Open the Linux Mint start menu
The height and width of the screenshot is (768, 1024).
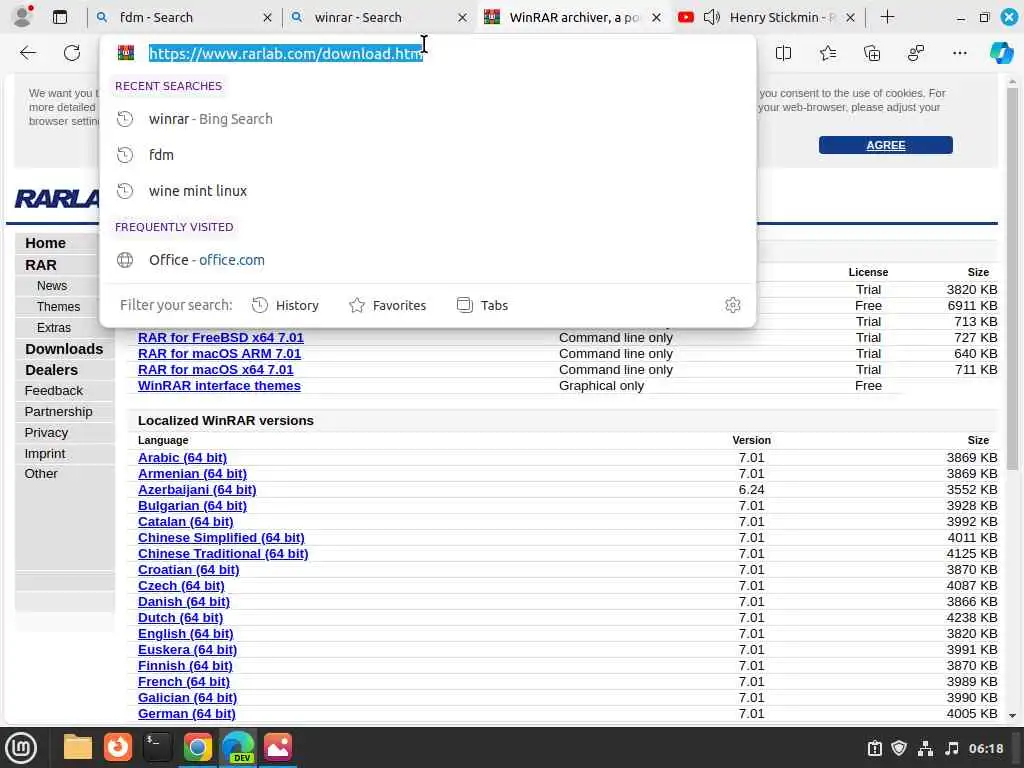coord(22,748)
